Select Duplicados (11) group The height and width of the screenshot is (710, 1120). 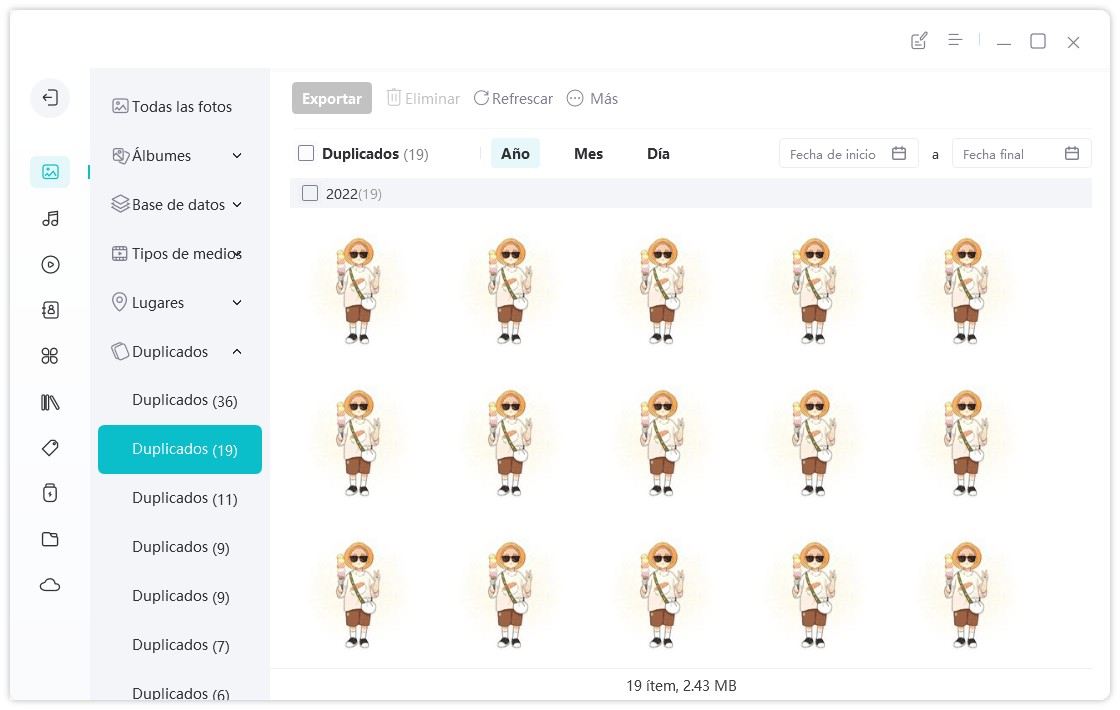coord(180,499)
